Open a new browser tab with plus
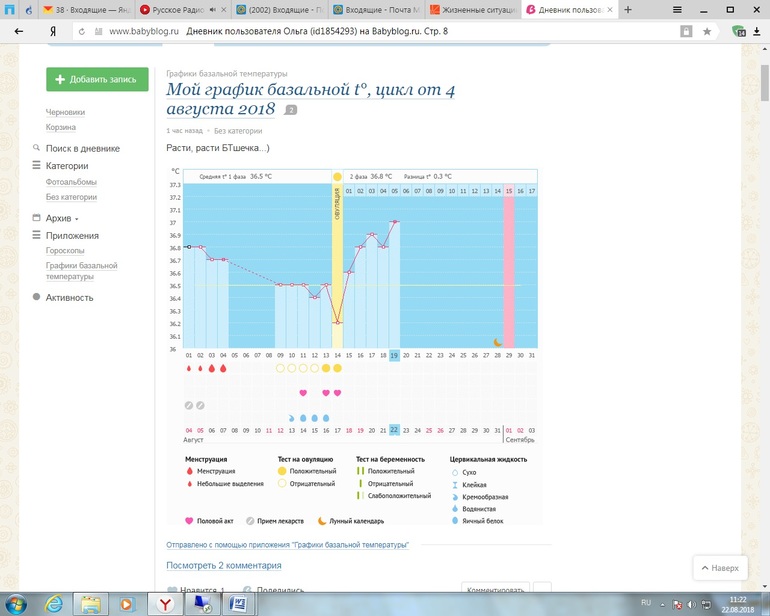Viewport: 770px width, 616px height. [x=628, y=9]
